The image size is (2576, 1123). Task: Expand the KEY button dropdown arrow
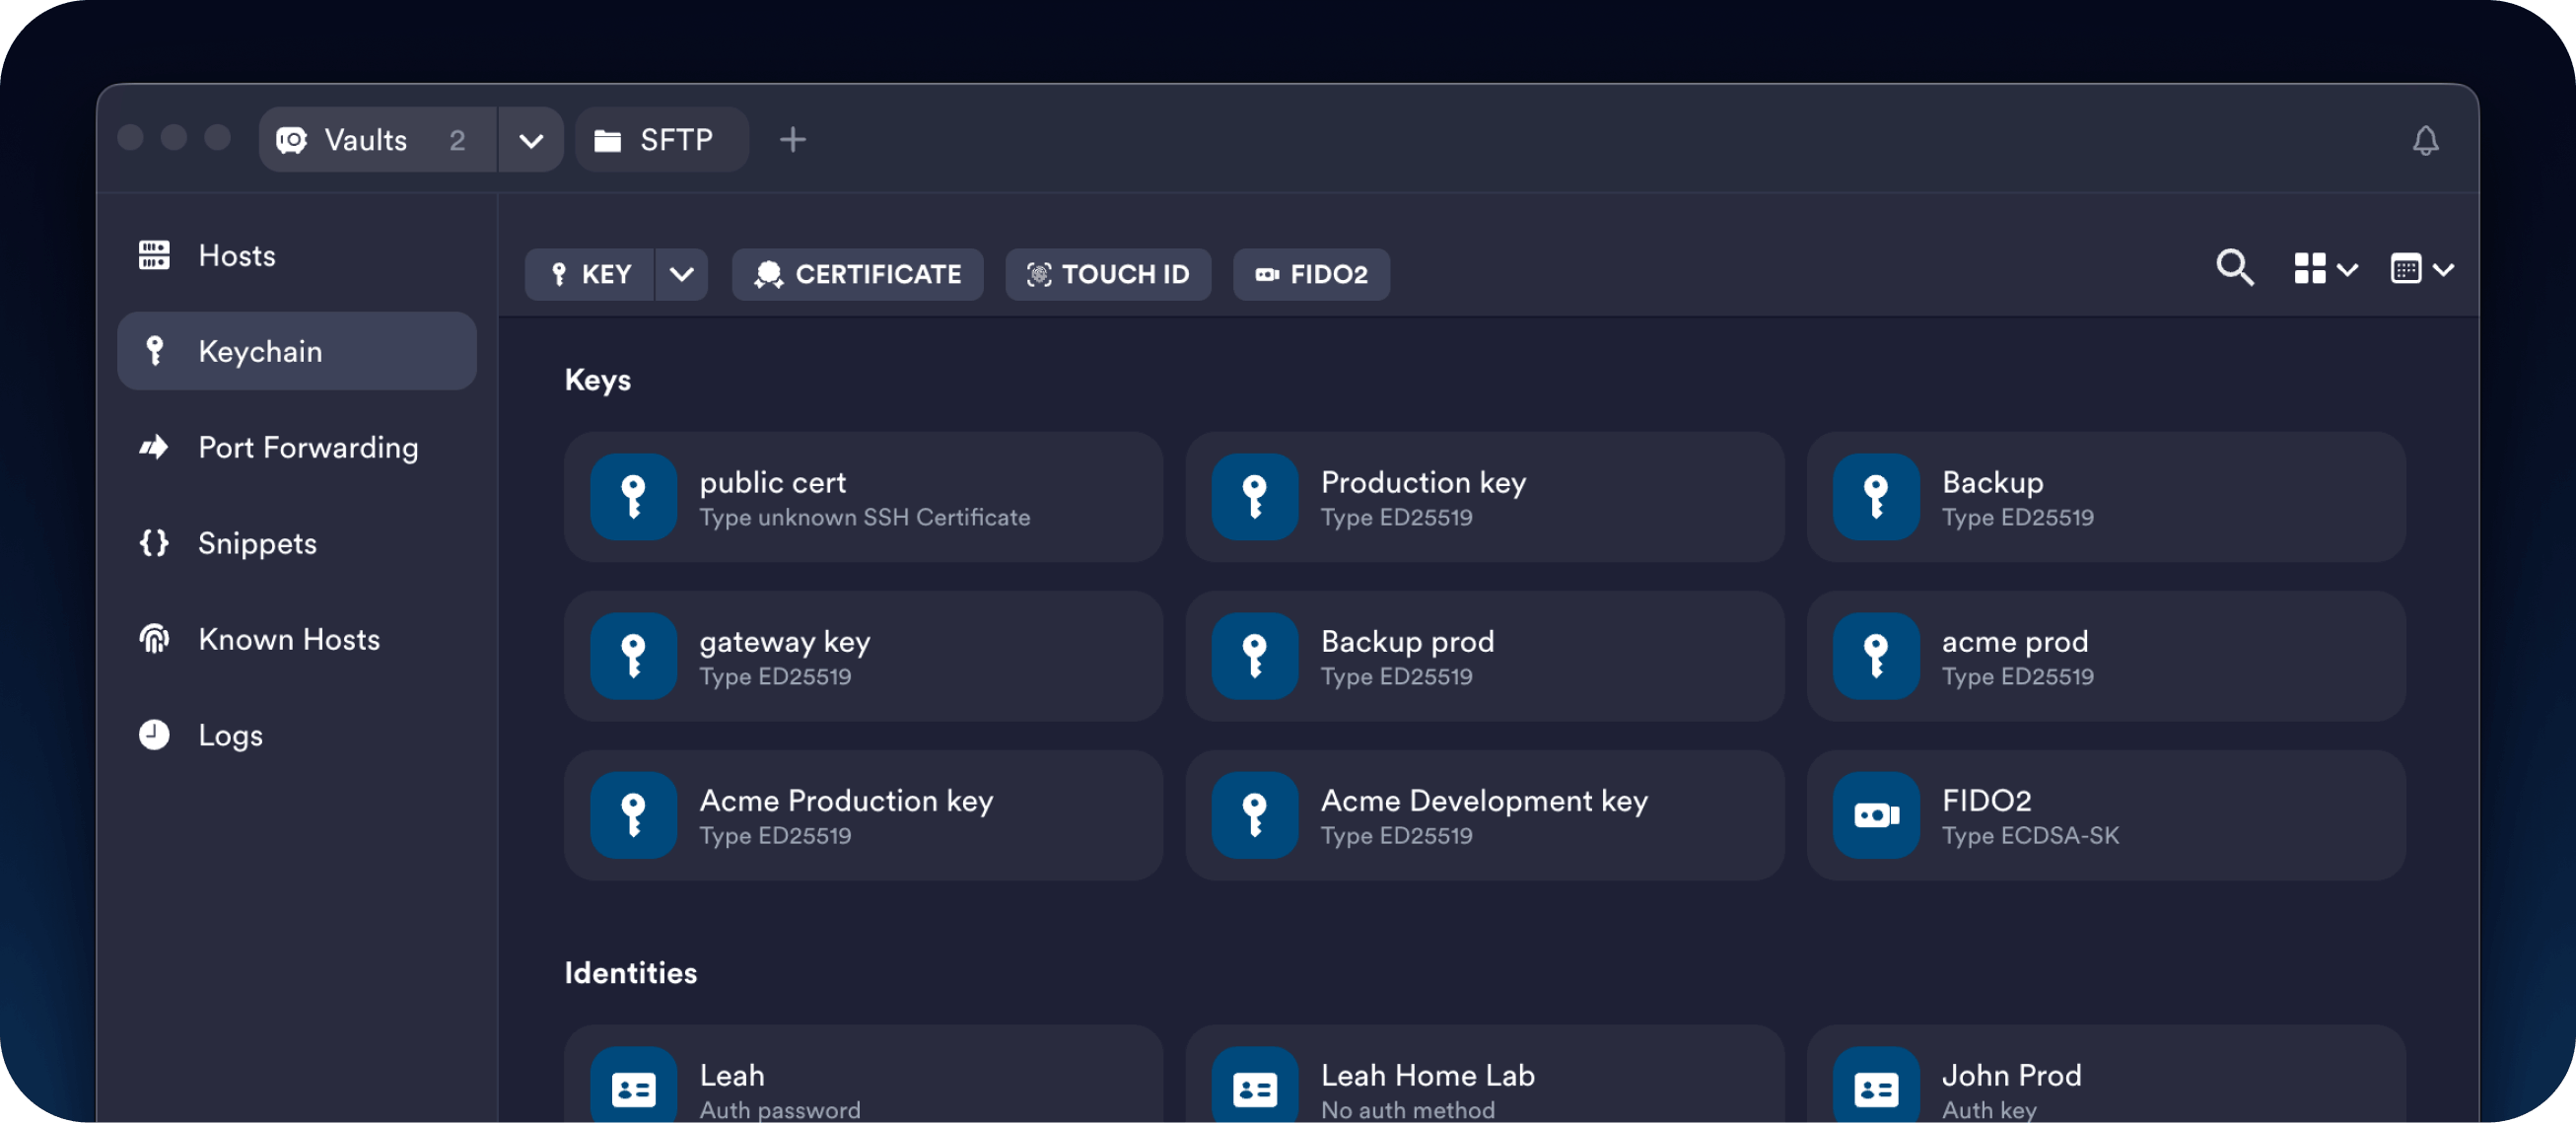pos(681,274)
